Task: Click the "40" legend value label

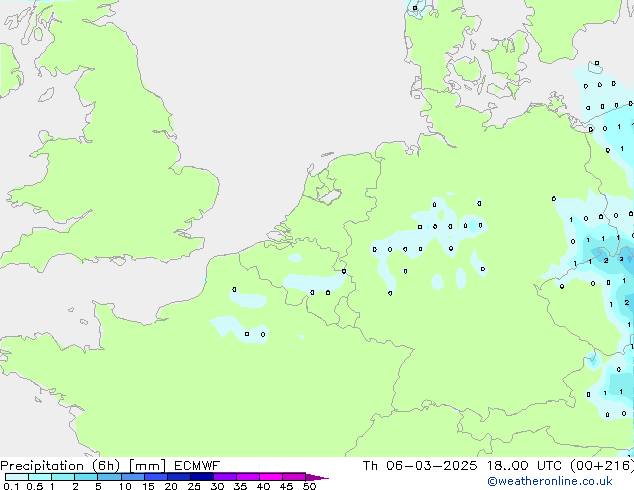Action: coord(263,486)
